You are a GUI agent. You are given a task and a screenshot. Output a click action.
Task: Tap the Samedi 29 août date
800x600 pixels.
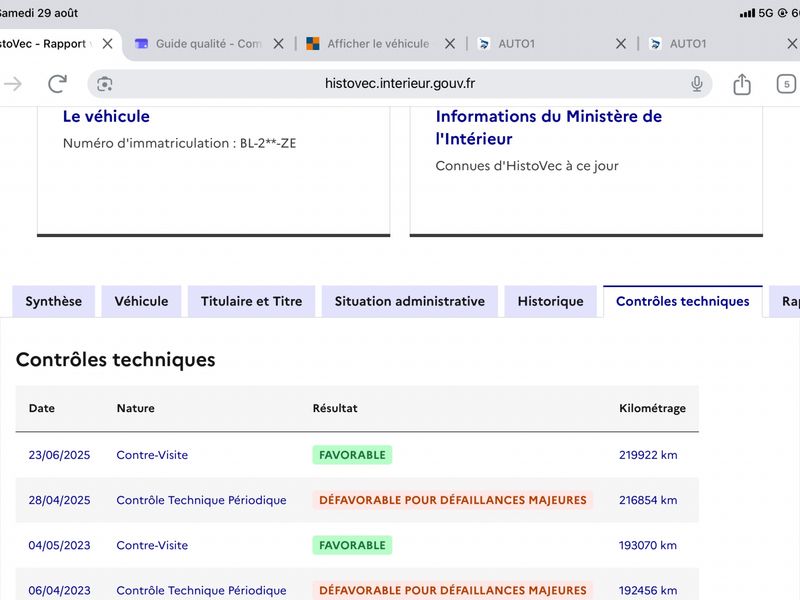click(39, 13)
